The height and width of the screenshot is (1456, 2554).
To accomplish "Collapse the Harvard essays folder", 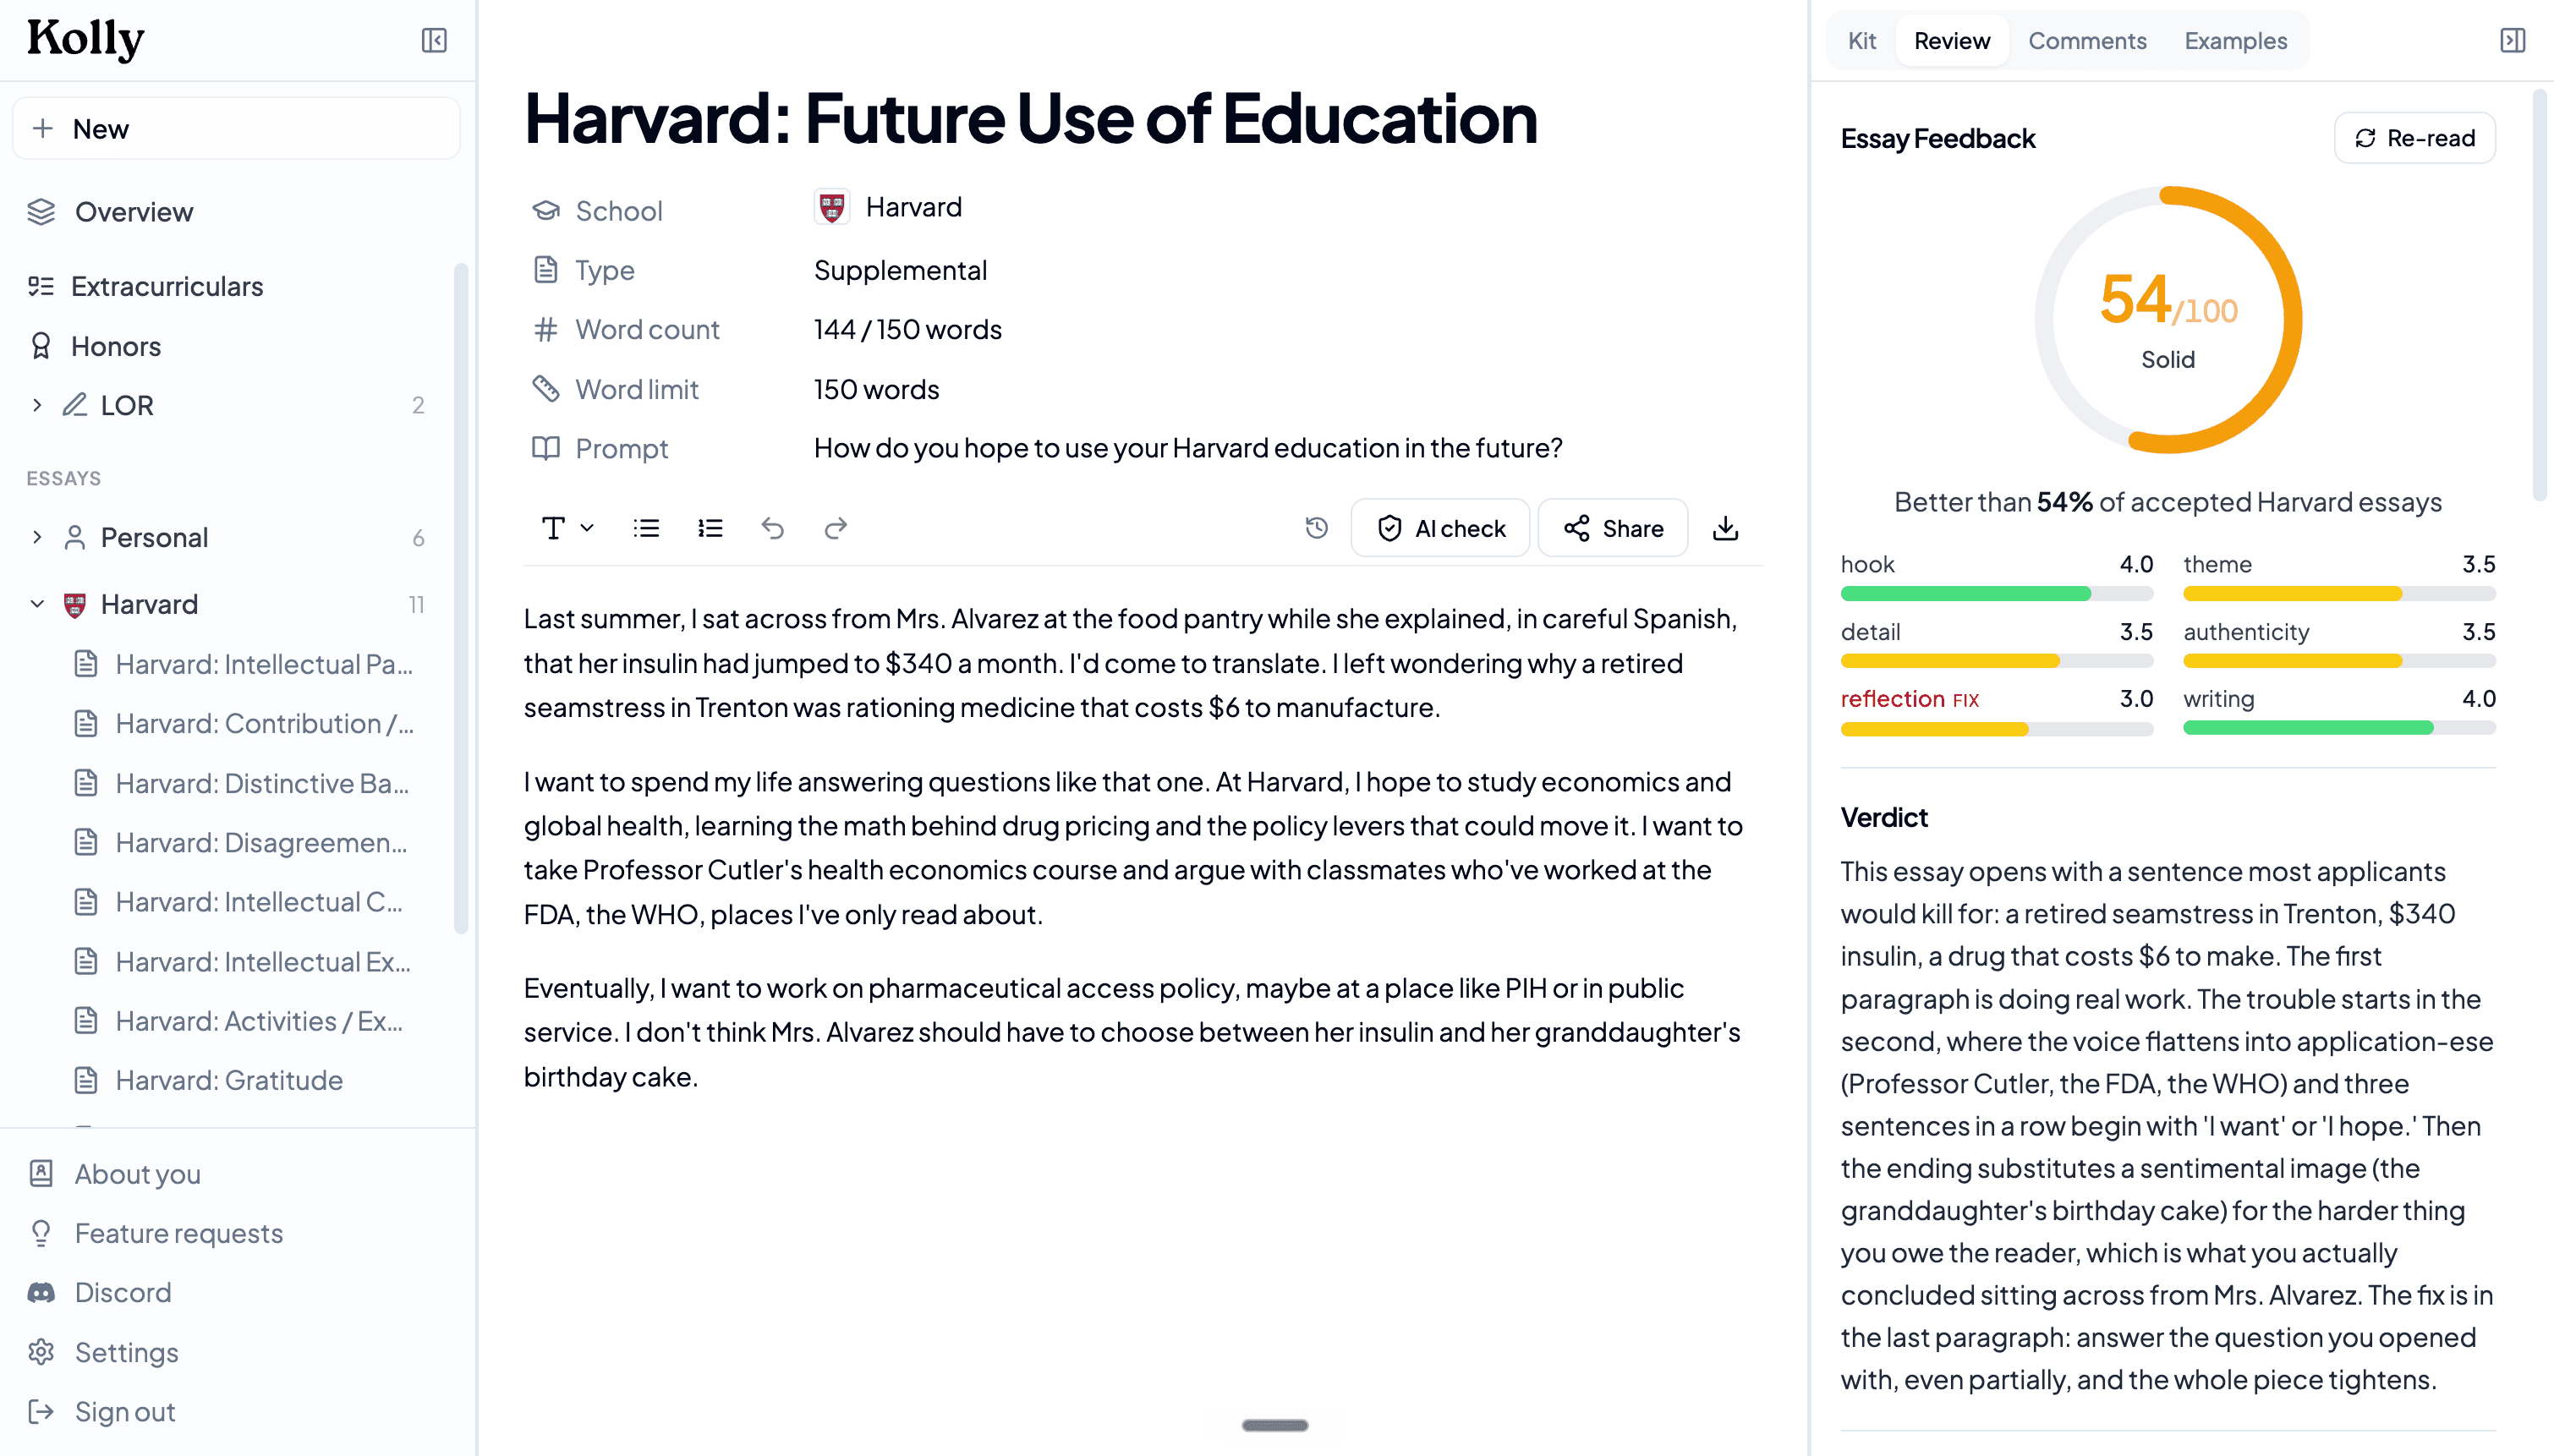I will point(37,604).
